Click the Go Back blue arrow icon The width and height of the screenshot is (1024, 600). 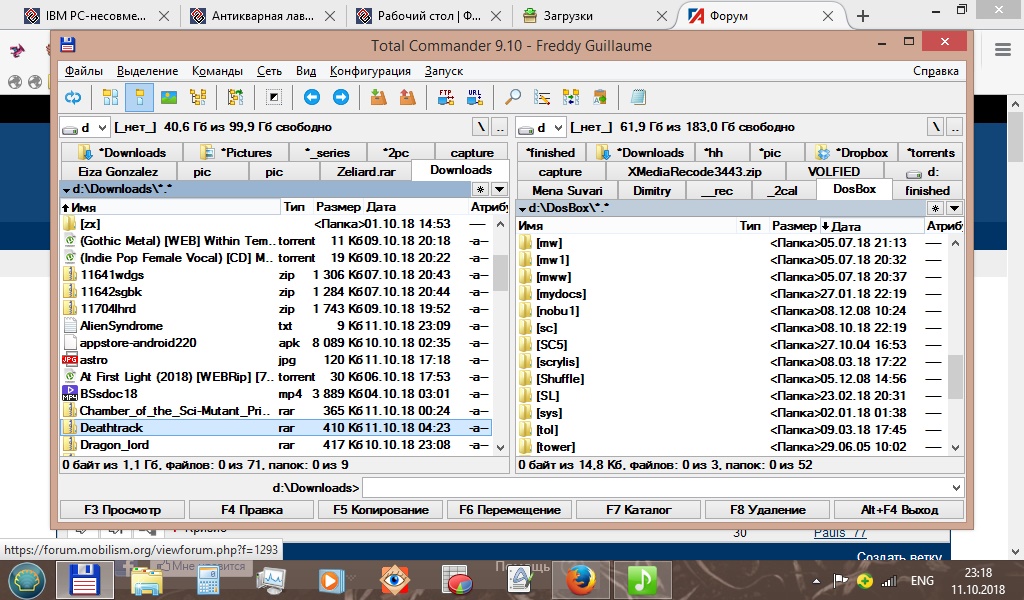tap(312, 97)
